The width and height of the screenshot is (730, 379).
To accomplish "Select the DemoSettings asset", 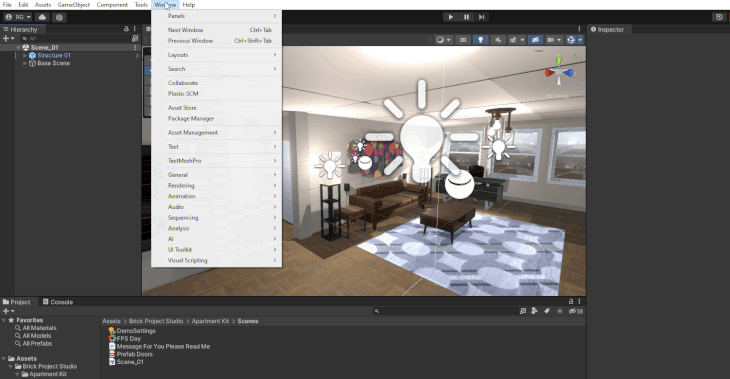I will pyautogui.click(x=132, y=331).
